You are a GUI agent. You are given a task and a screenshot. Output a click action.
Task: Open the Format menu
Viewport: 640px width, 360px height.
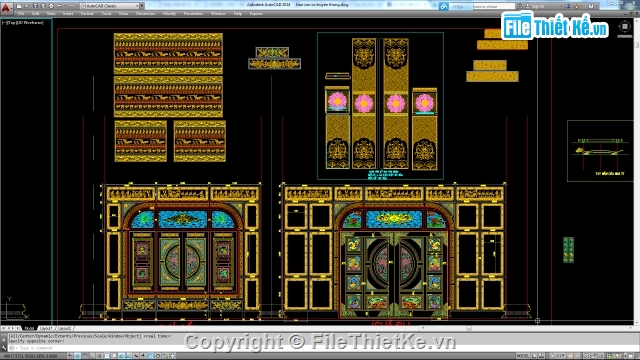coord(87,13)
